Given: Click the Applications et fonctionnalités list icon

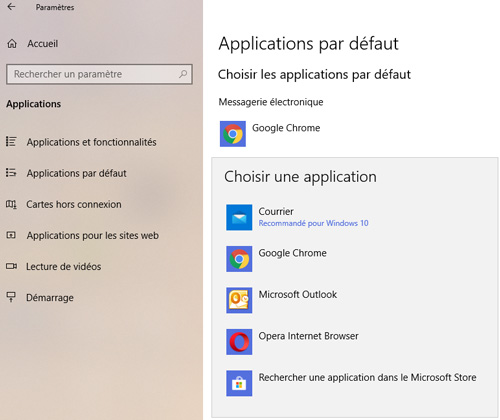Looking at the screenshot, I should tap(11, 142).
